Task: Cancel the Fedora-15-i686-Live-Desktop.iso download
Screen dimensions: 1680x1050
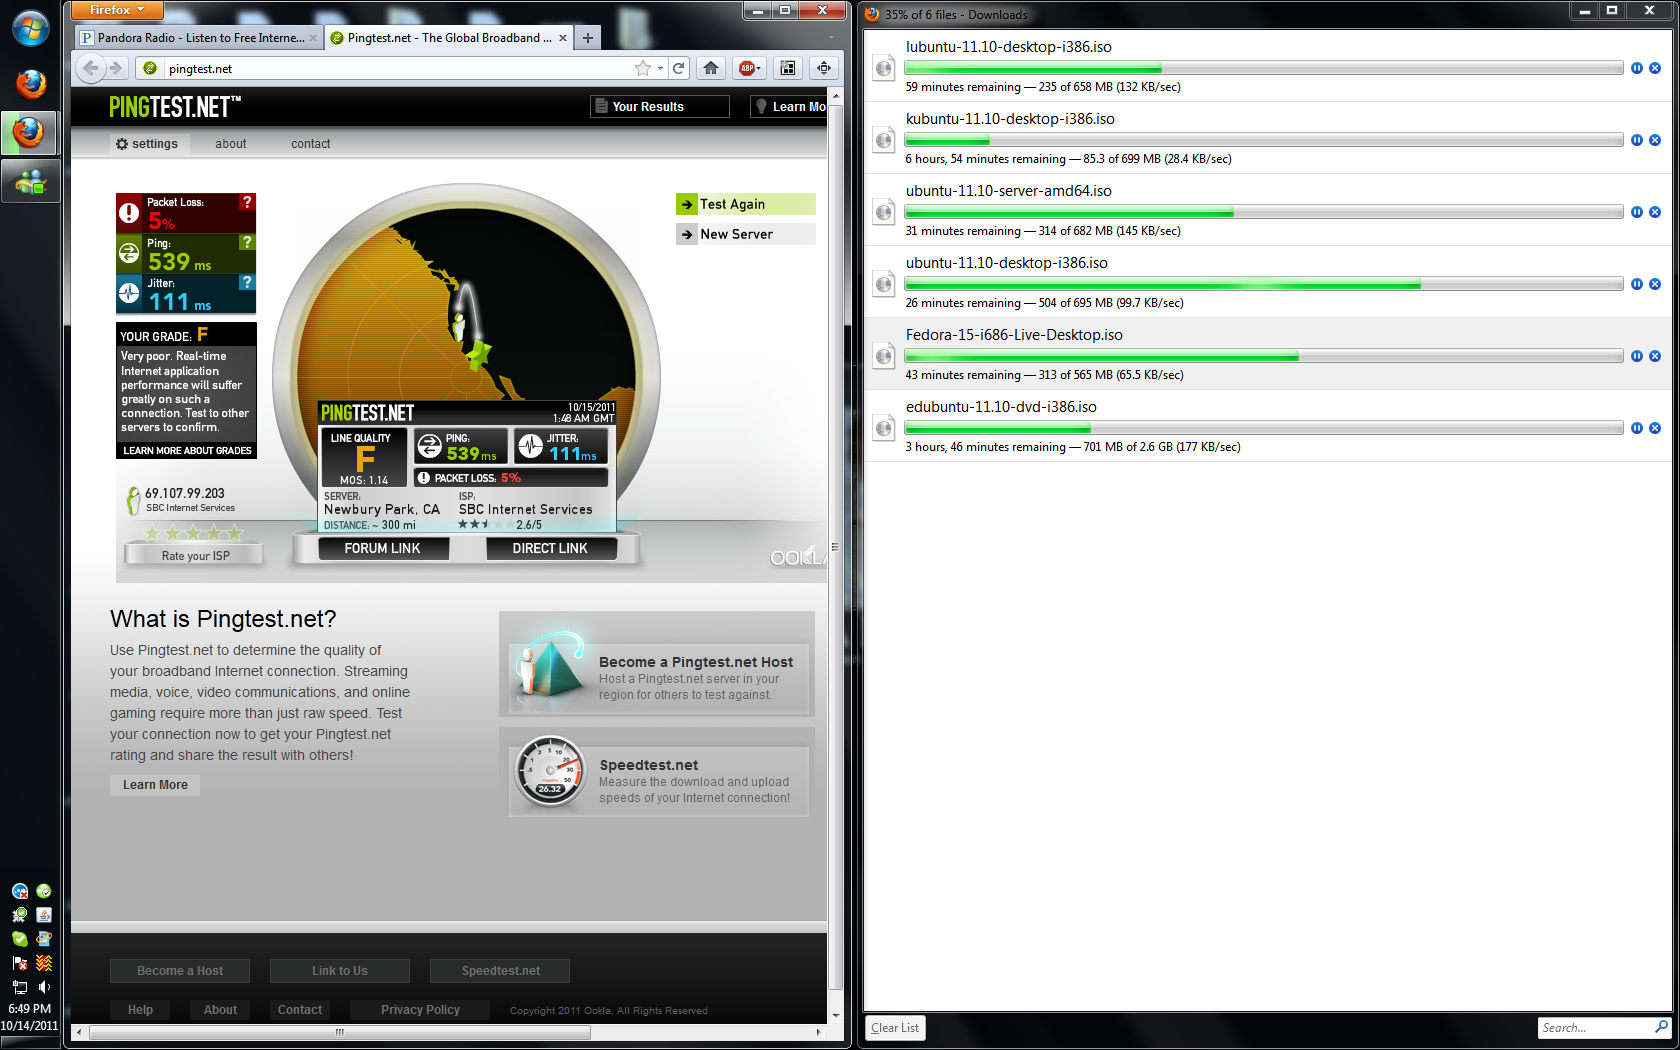Action: [1655, 356]
